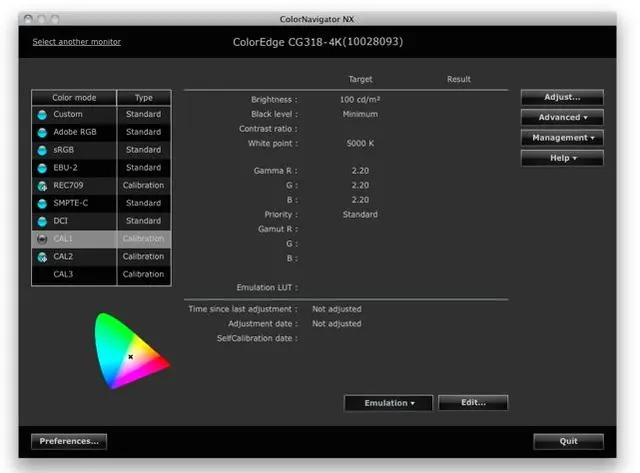The height and width of the screenshot is (473, 640).
Task: Select the SMPTE-C color mode
Action: point(101,203)
